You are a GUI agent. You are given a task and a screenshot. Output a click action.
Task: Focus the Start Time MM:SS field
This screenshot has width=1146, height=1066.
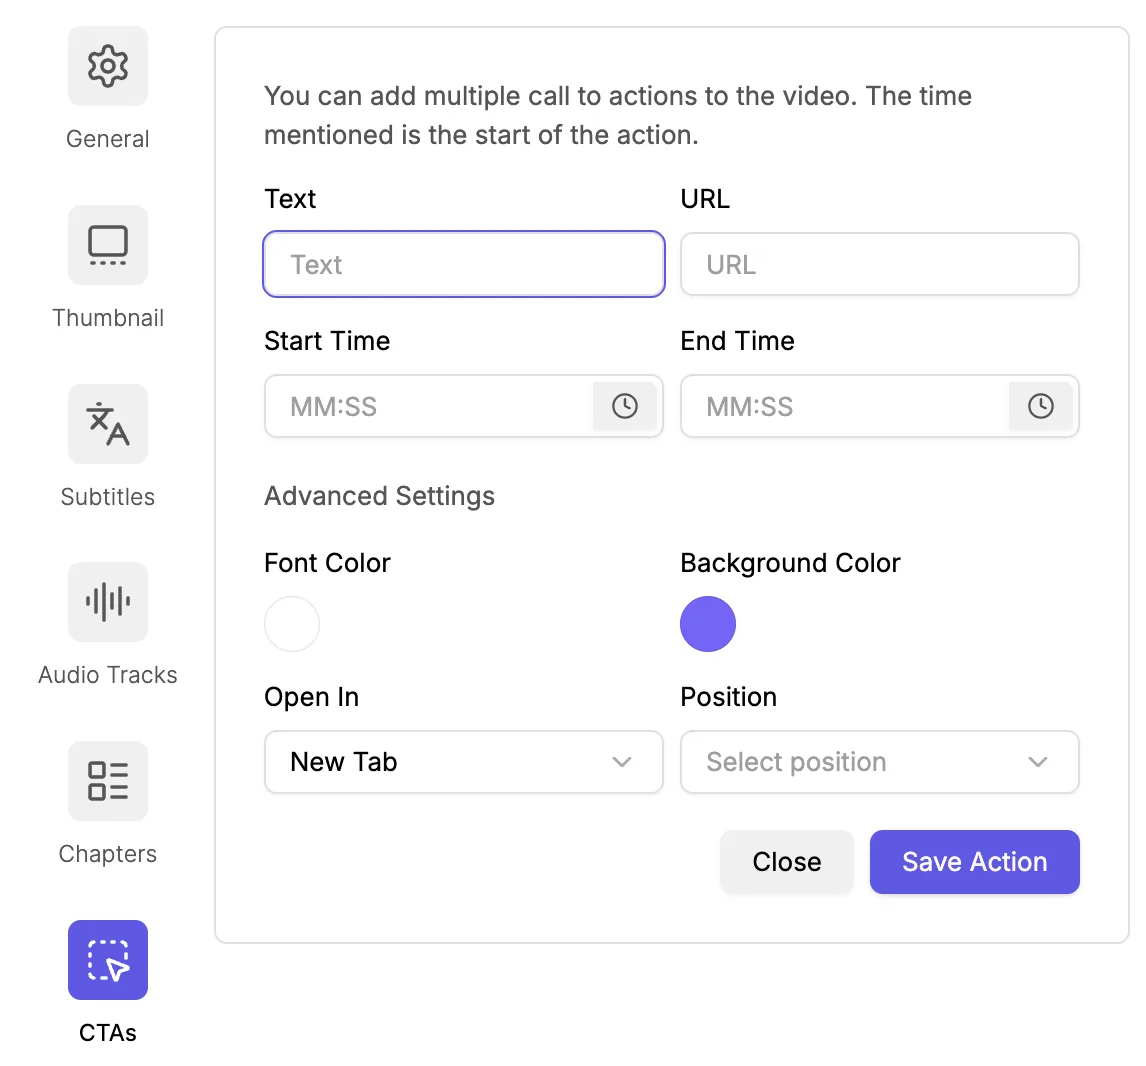[x=428, y=406]
